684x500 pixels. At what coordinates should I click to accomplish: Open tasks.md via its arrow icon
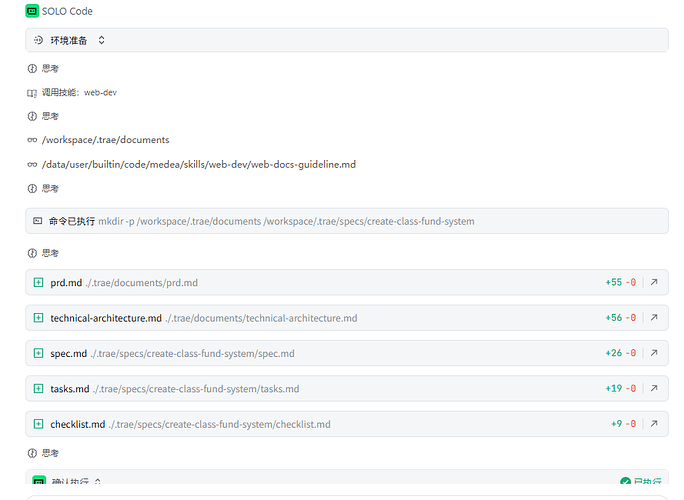[654, 388]
